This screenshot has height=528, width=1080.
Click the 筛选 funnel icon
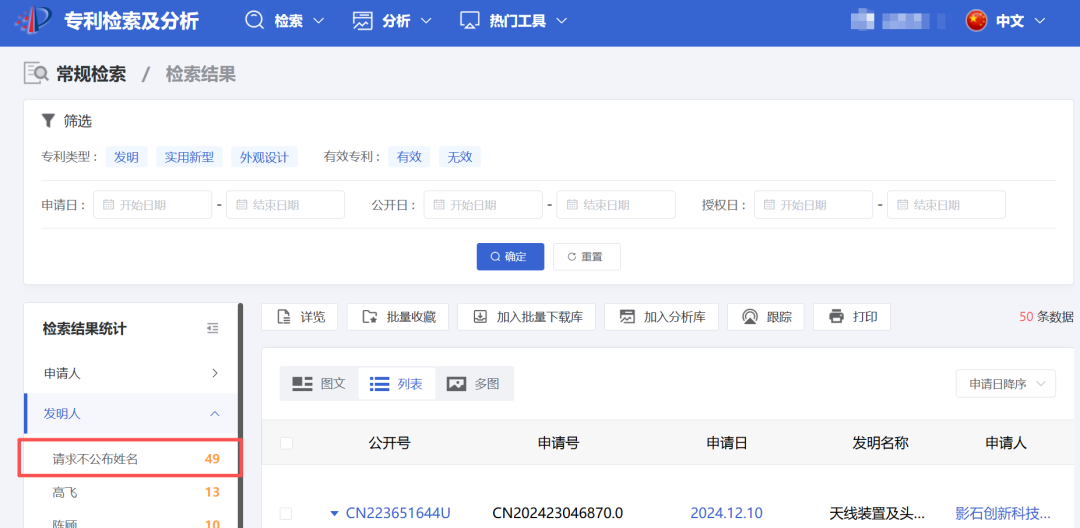click(x=48, y=121)
